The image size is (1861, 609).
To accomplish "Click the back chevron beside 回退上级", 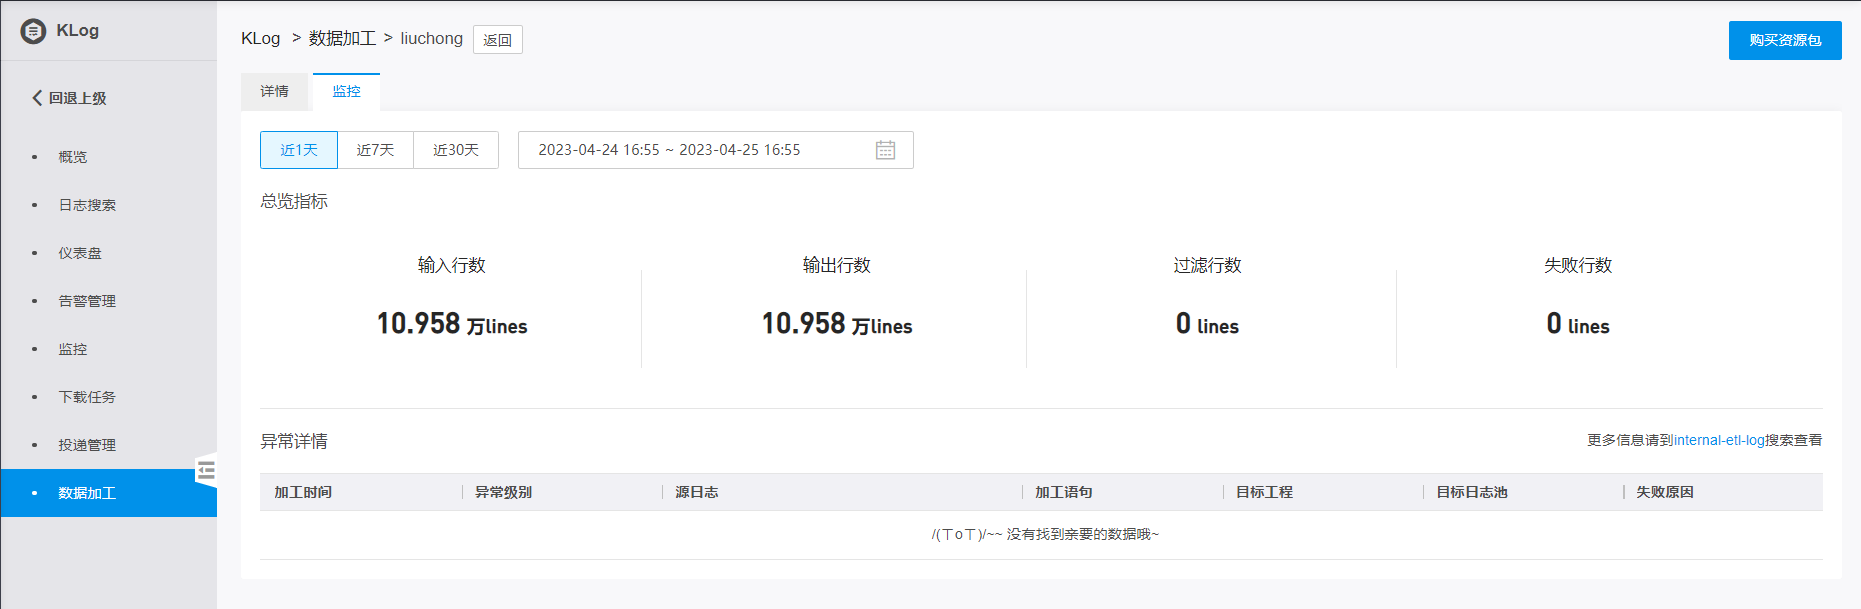I will coord(37,98).
